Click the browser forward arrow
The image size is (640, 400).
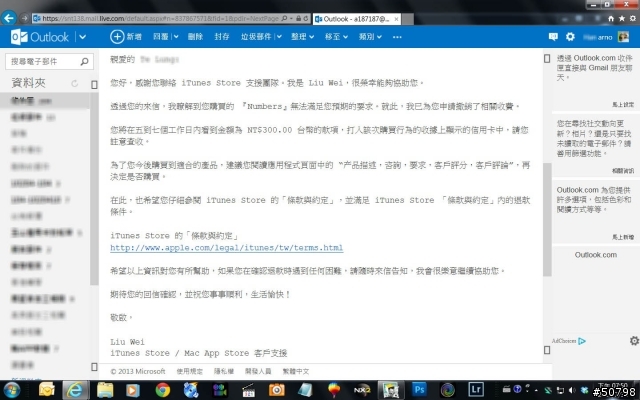(24, 18)
